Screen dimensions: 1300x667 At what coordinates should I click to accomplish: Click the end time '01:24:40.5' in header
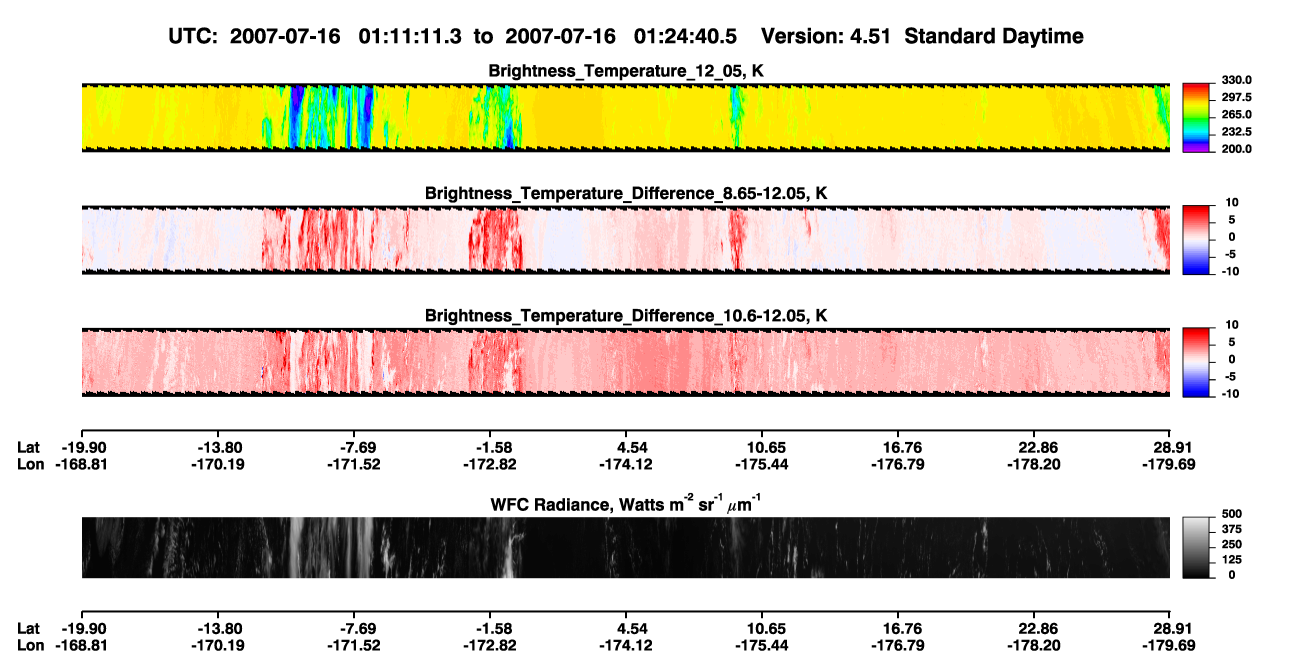685,36
